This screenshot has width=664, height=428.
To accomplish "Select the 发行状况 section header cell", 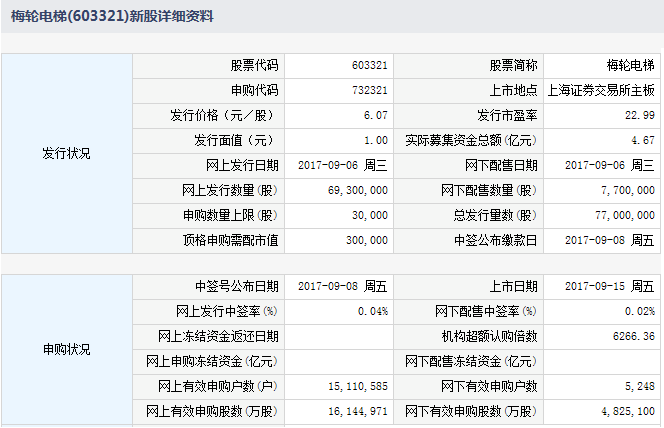I will point(66,153).
